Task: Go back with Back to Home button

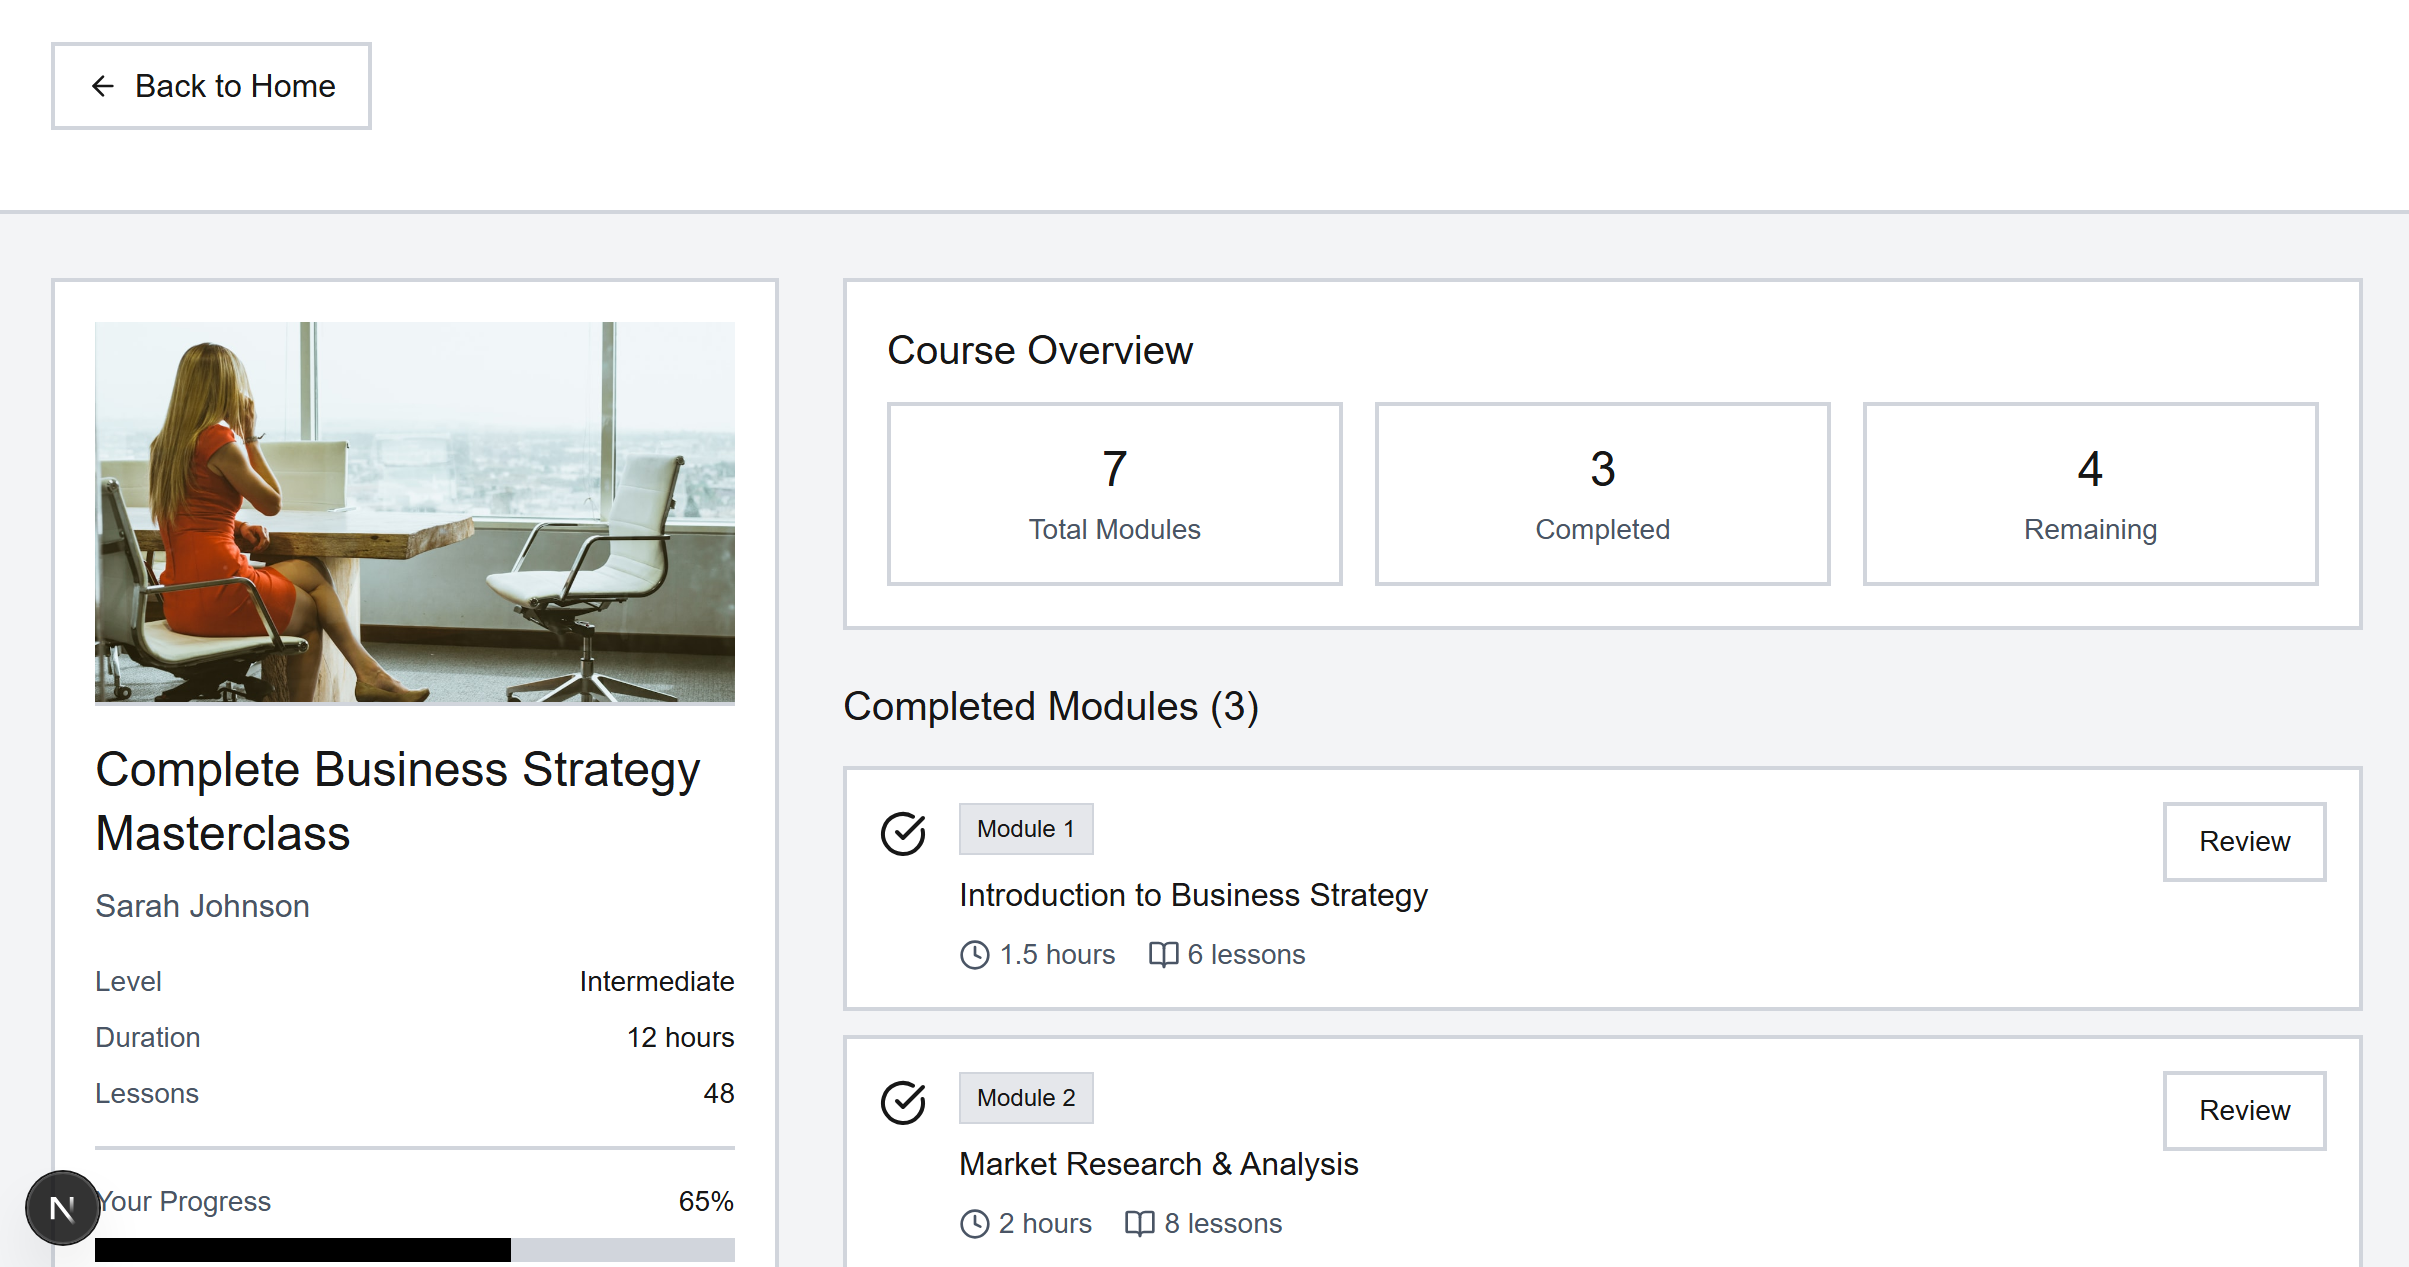Action: 211,86
